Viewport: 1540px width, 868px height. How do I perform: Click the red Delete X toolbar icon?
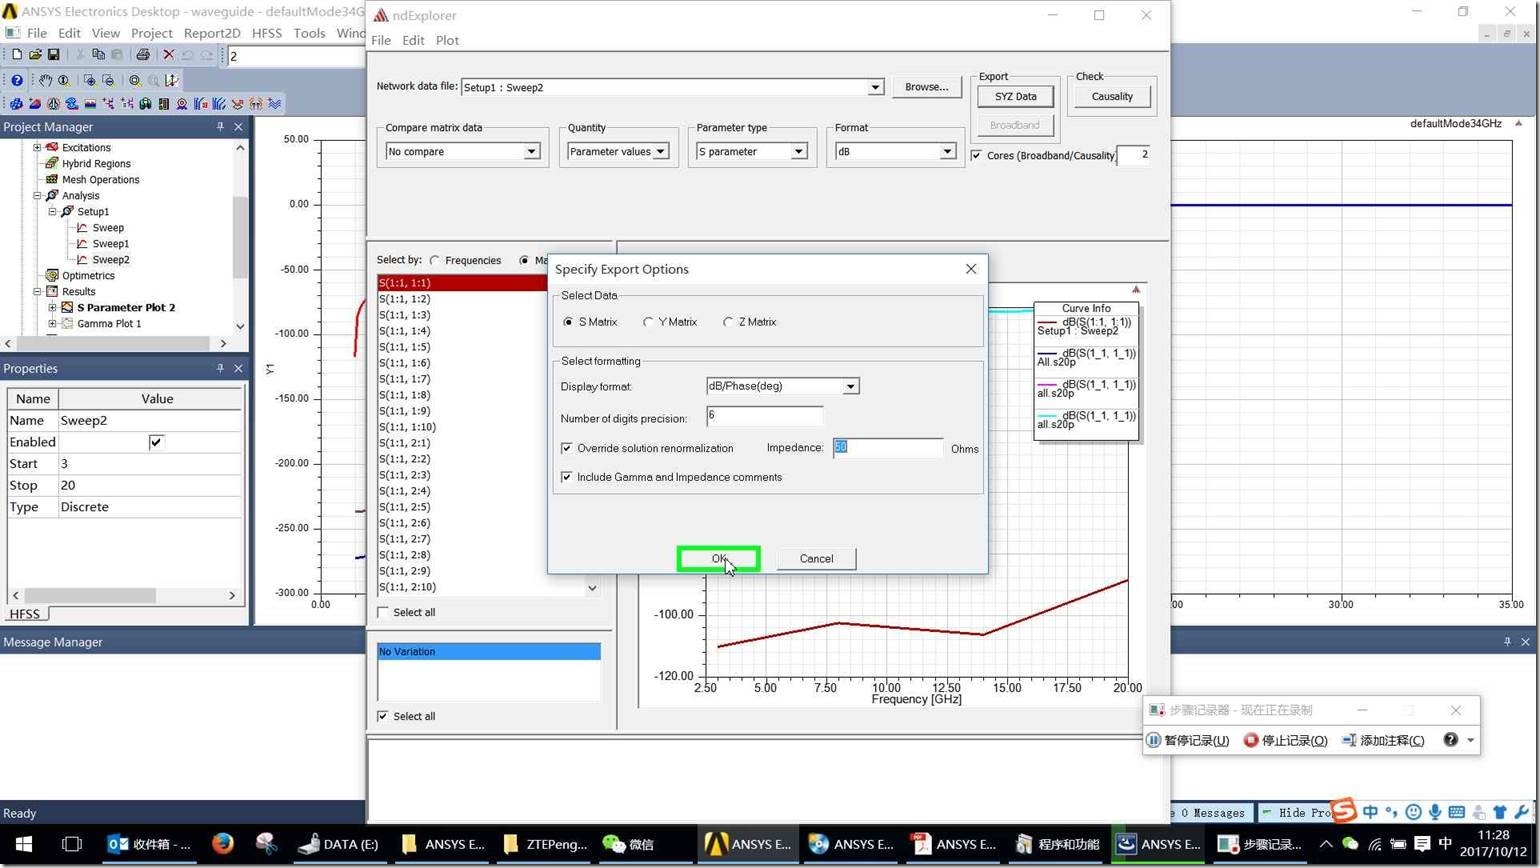pyautogui.click(x=168, y=55)
